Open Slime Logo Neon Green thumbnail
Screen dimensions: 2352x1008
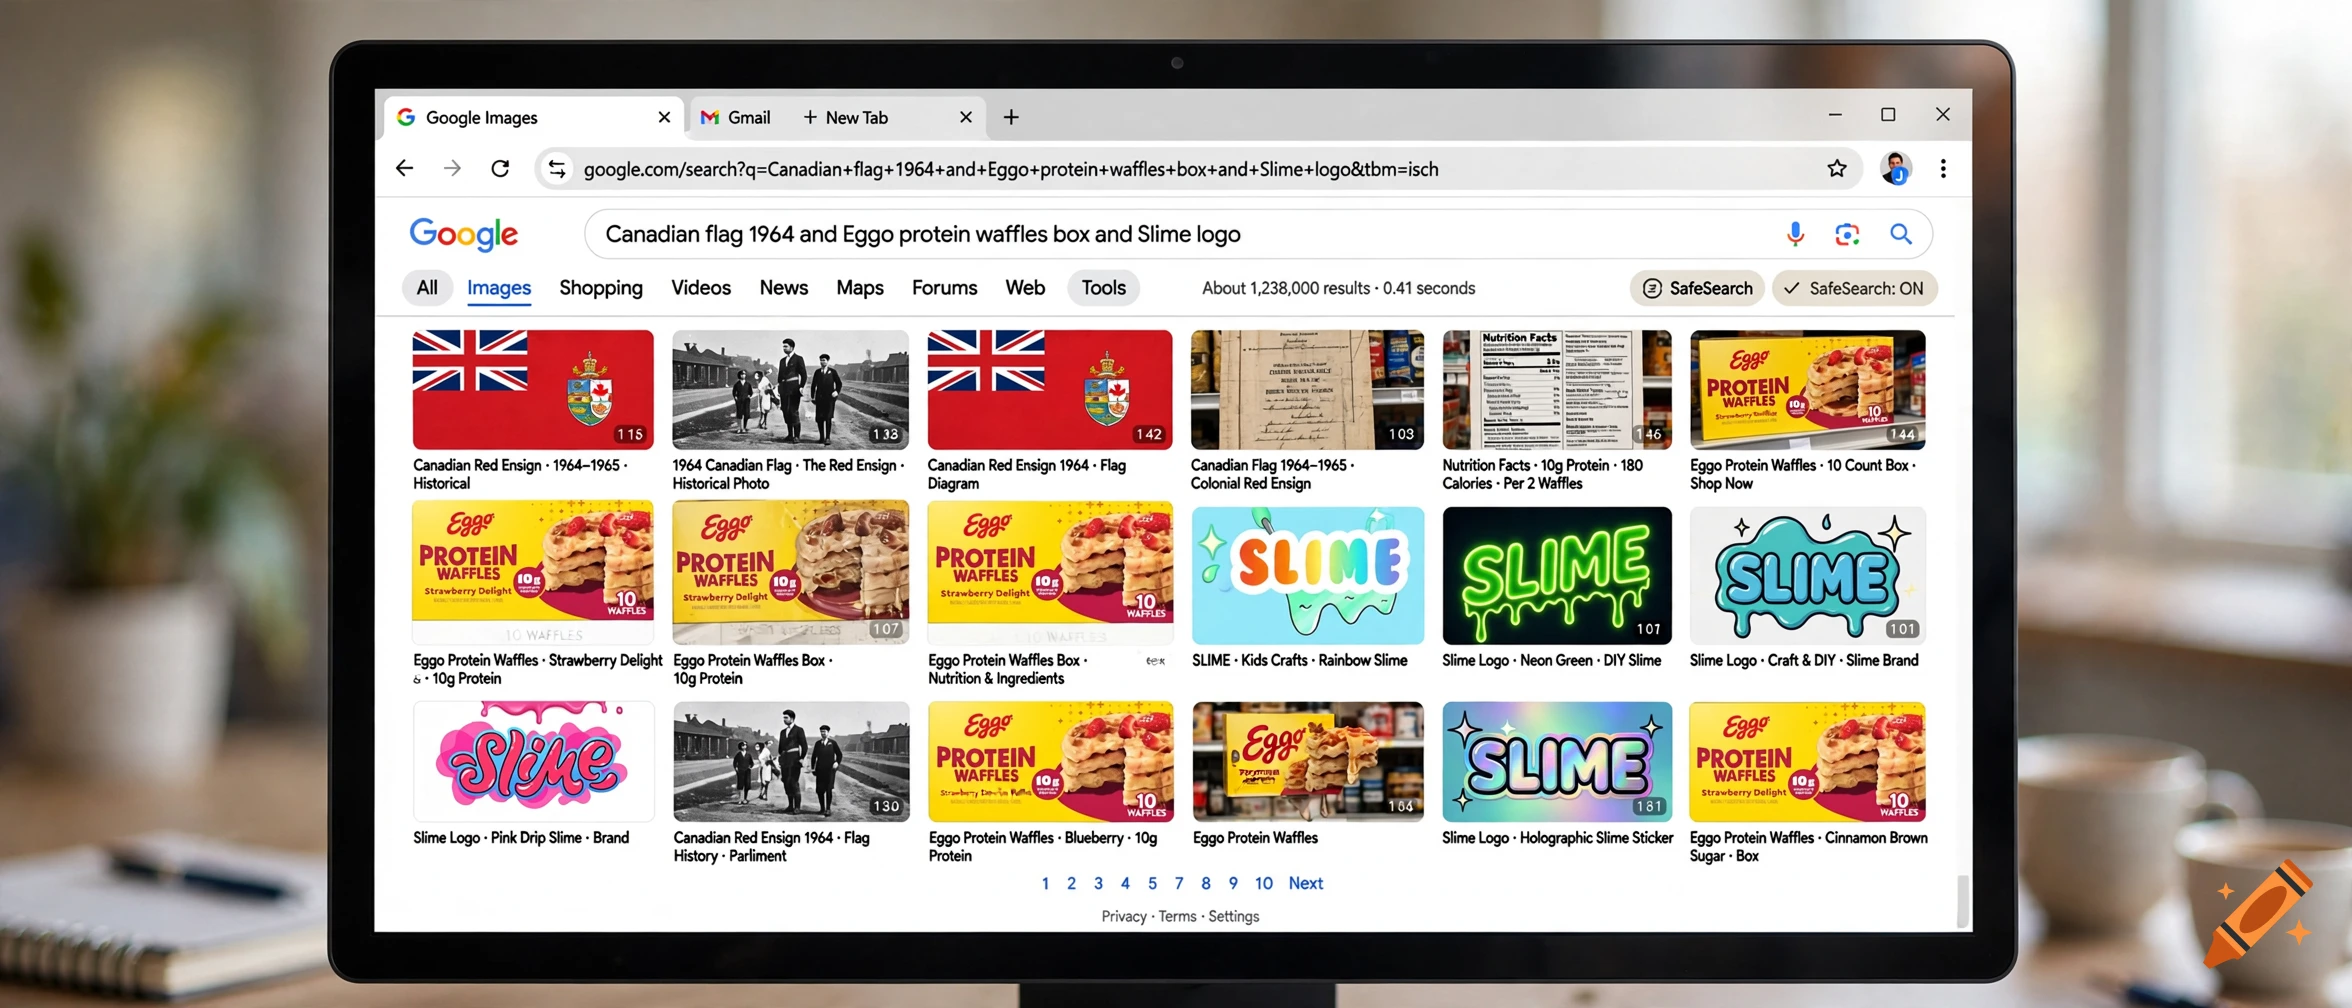pyautogui.click(x=1557, y=575)
